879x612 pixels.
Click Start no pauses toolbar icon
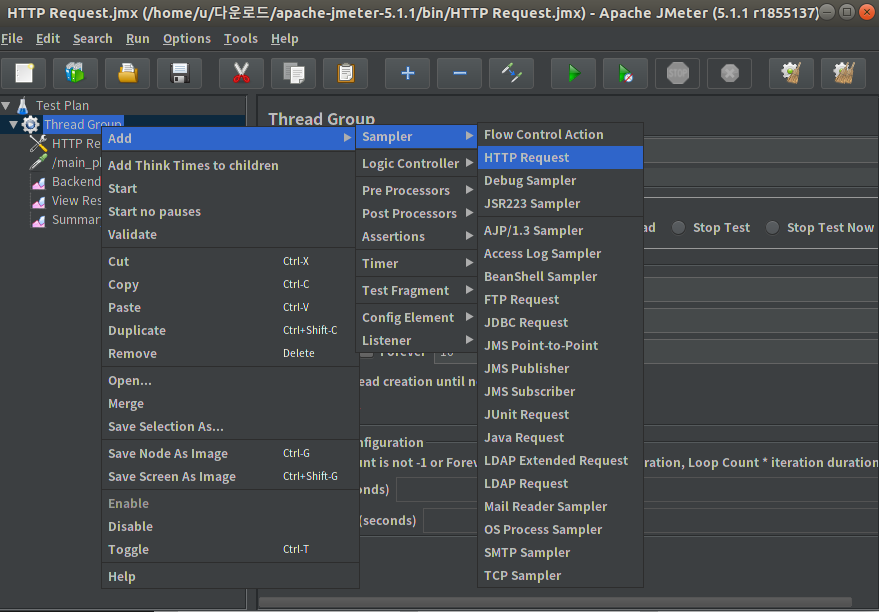point(626,73)
